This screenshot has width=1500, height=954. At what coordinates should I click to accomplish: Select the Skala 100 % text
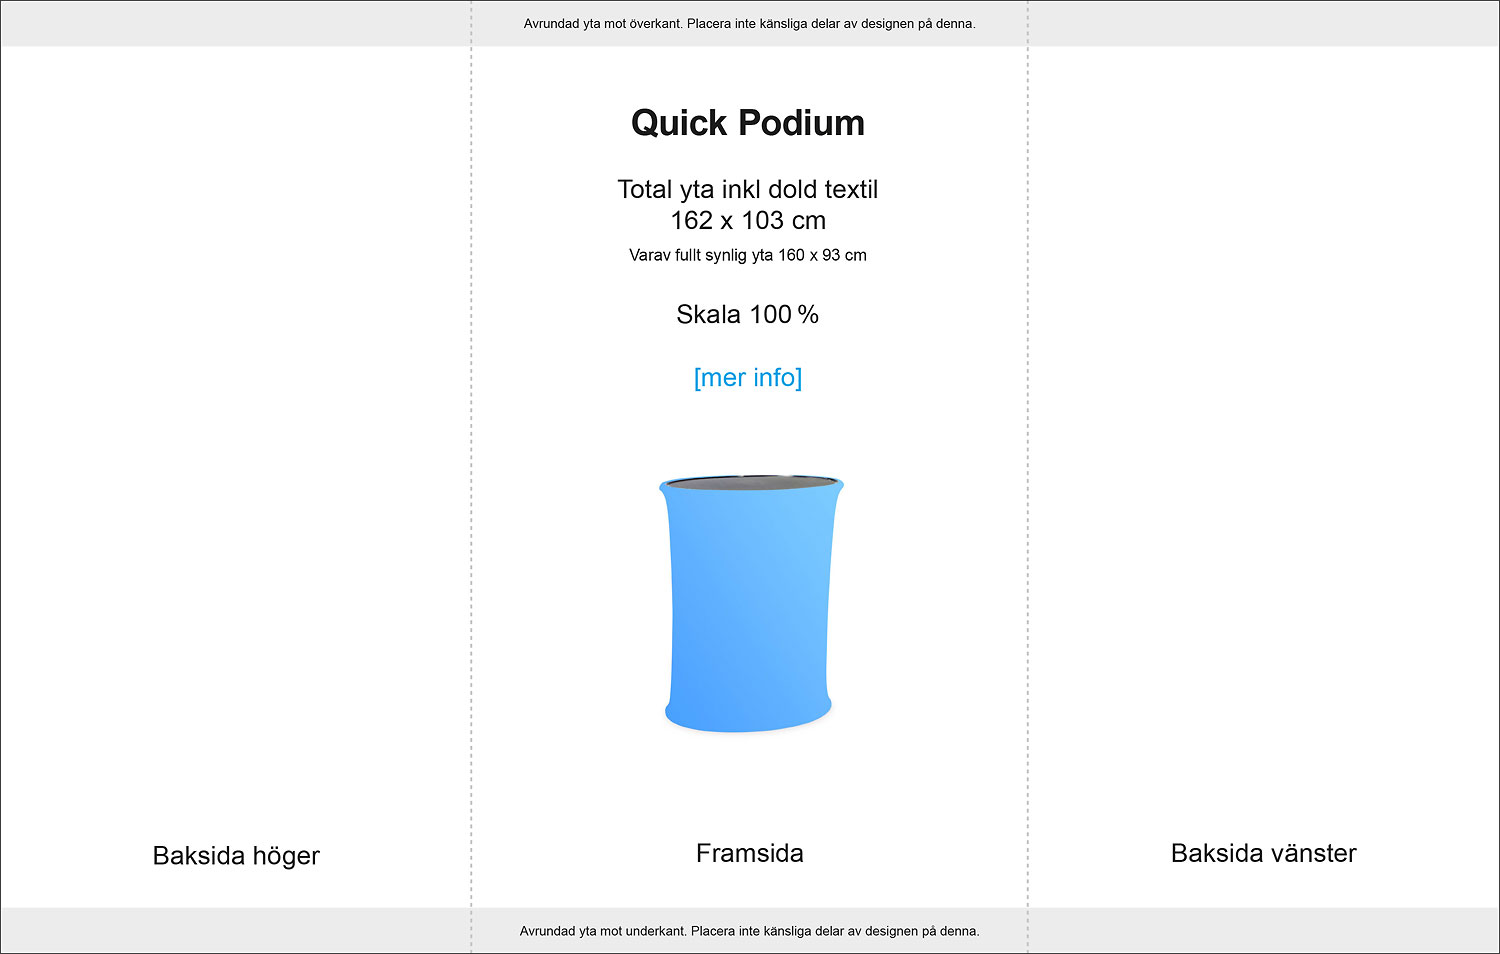click(748, 314)
